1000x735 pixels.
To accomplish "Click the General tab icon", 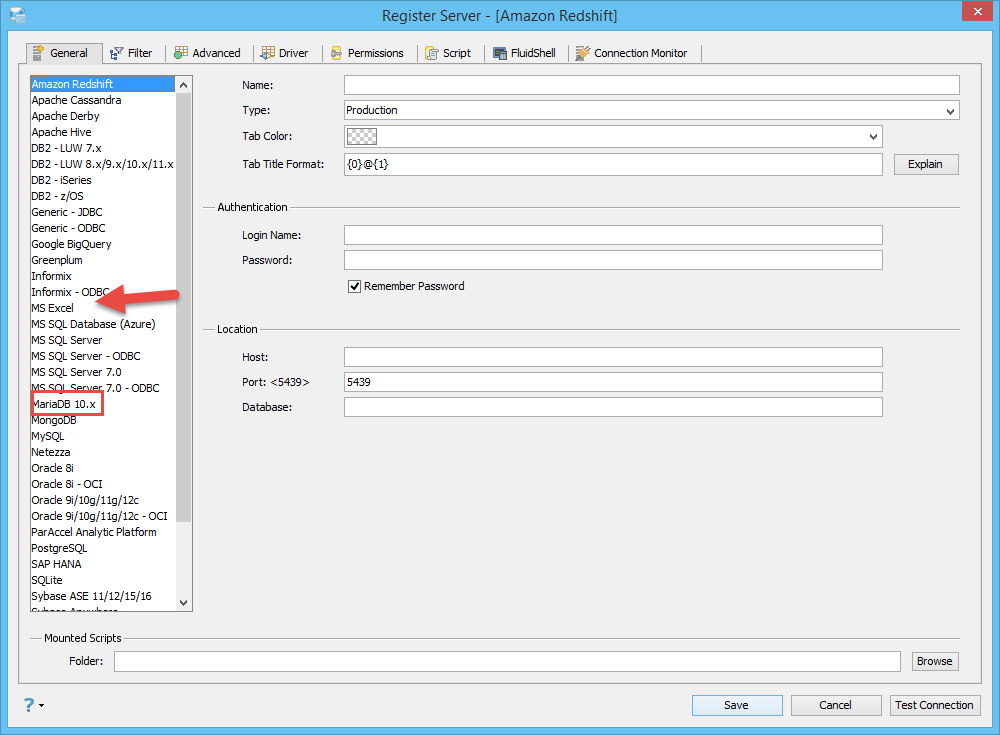I will coord(38,53).
